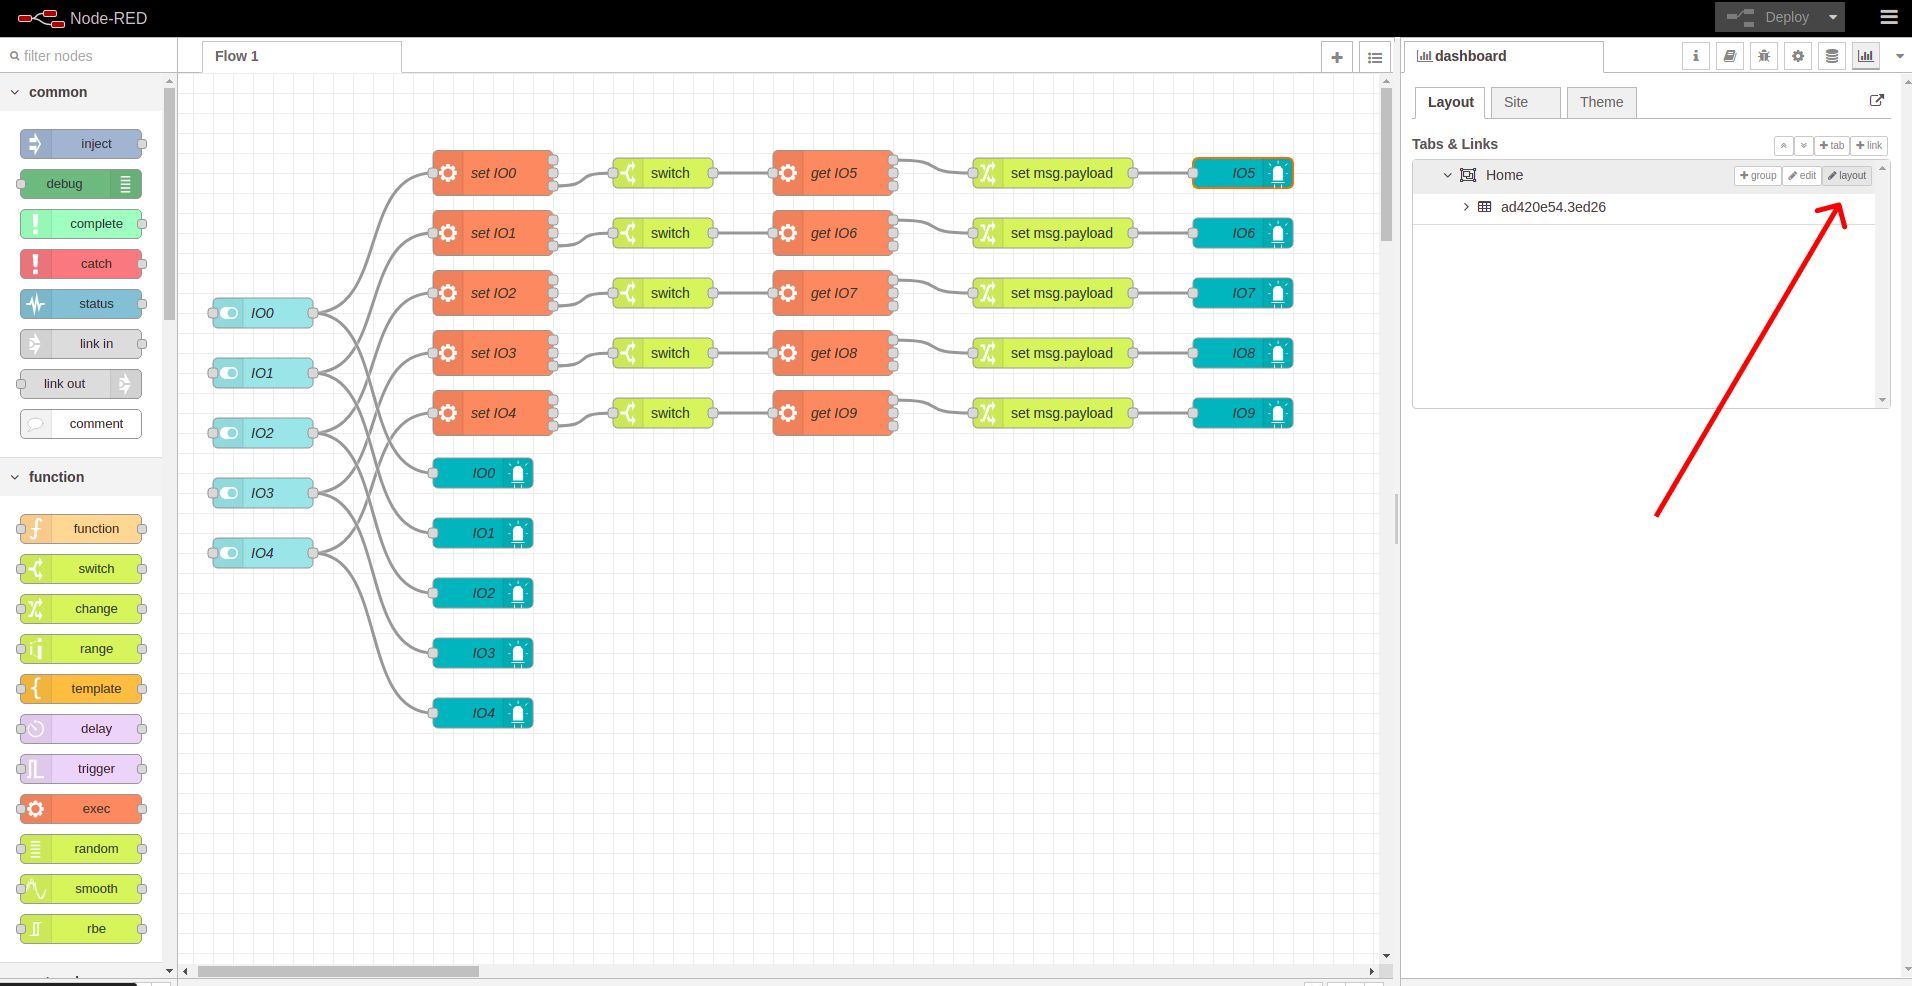Expand the ad420e54.3ed26 group

[1466, 207]
